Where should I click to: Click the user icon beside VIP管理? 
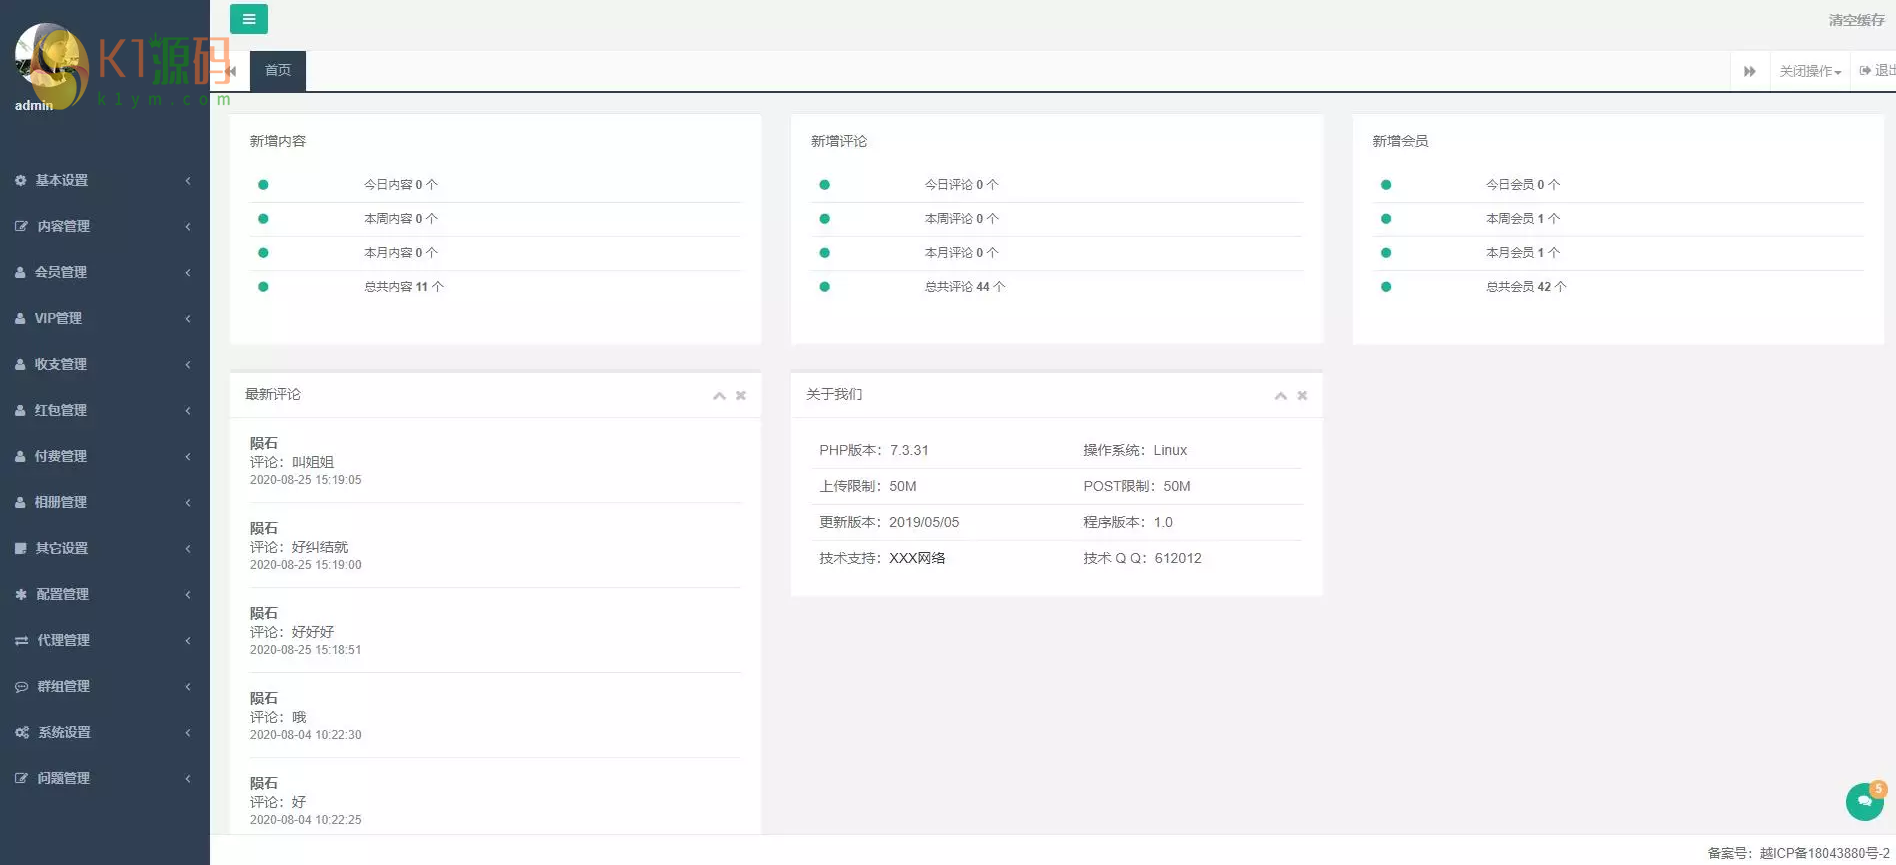click(20, 318)
